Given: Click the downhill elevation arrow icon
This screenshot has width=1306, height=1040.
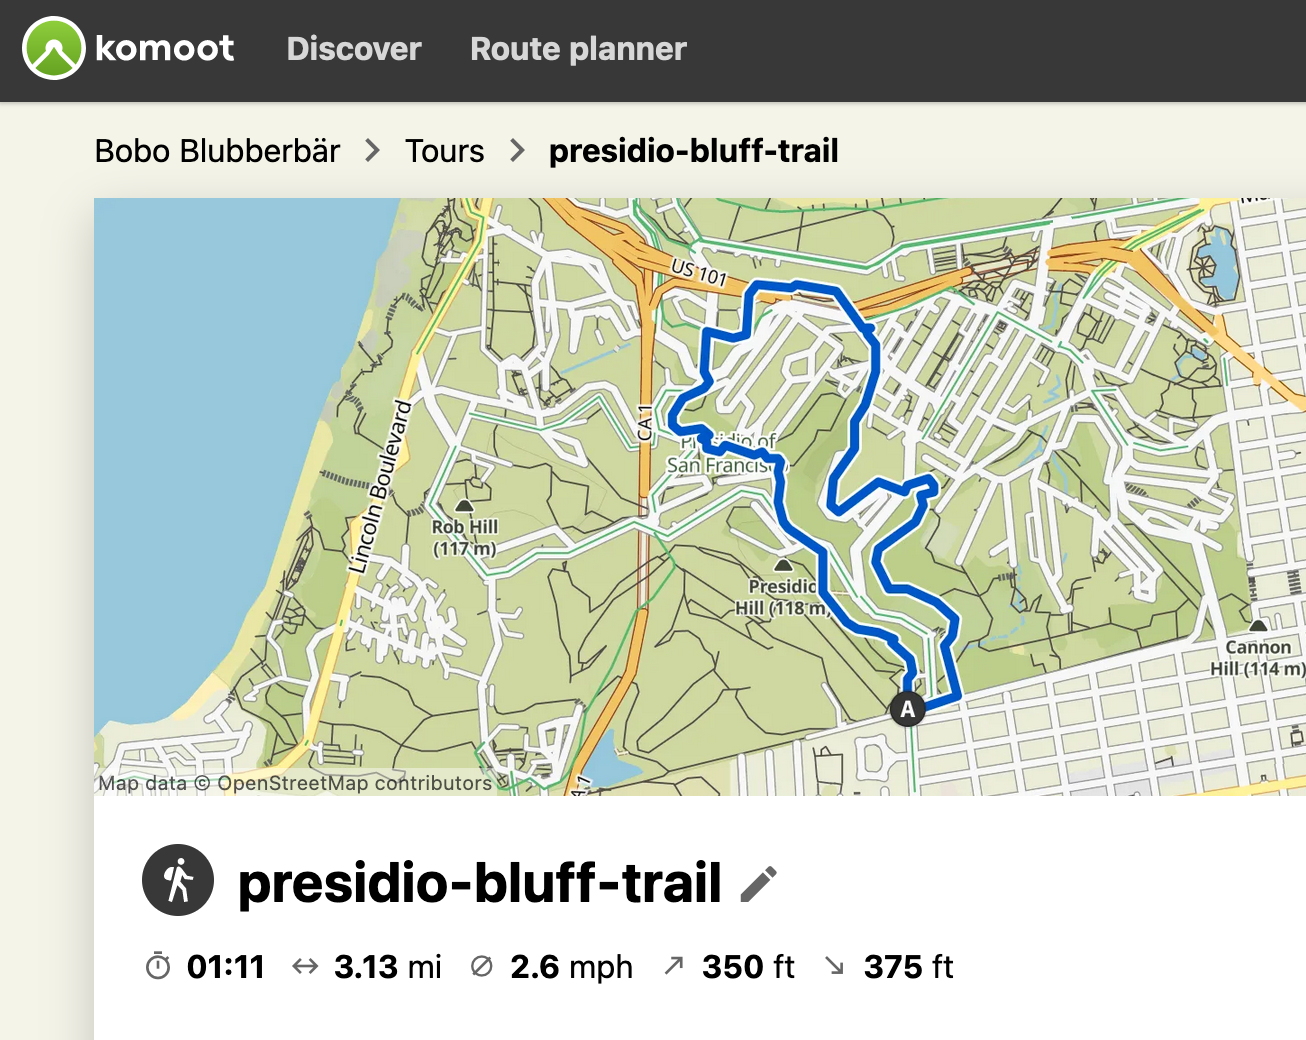Looking at the screenshot, I should [x=835, y=965].
